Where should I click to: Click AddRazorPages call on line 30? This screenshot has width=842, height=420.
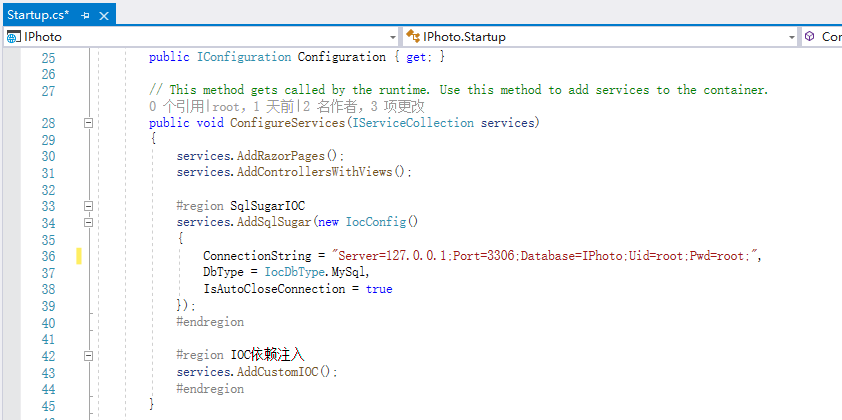click(281, 156)
